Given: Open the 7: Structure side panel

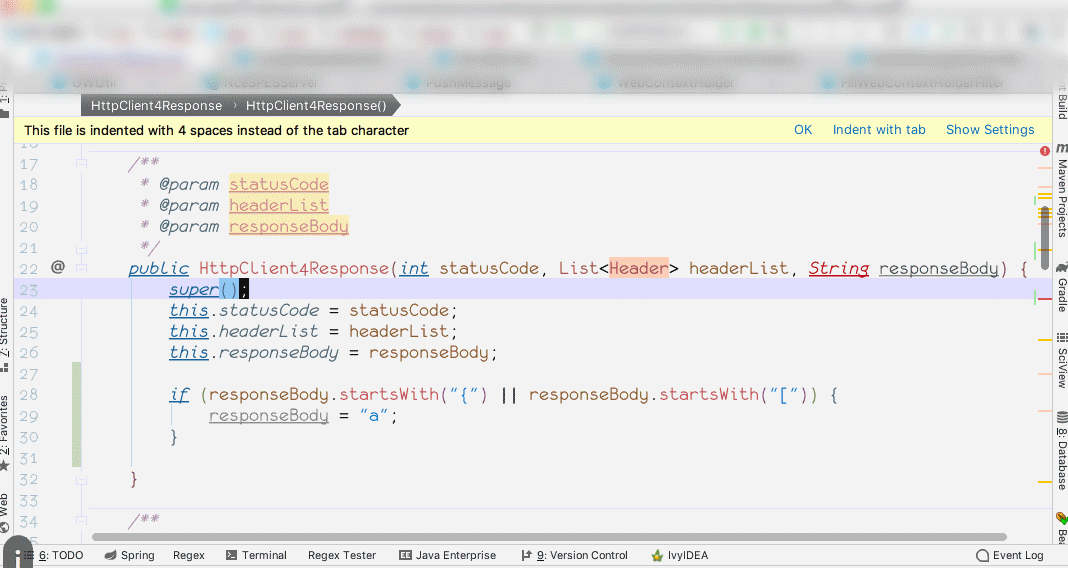Looking at the screenshot, I should tap(5, 327).
